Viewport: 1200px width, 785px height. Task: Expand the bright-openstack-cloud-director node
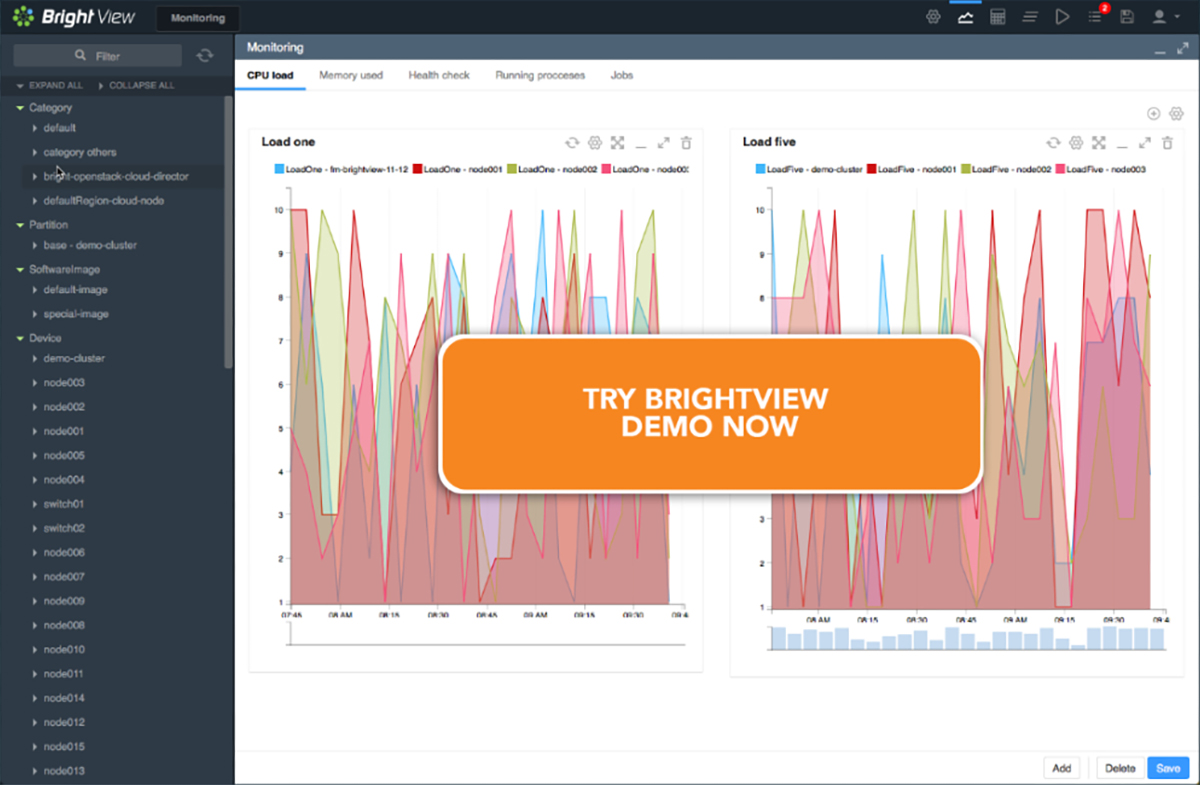(x=35, y=176)
